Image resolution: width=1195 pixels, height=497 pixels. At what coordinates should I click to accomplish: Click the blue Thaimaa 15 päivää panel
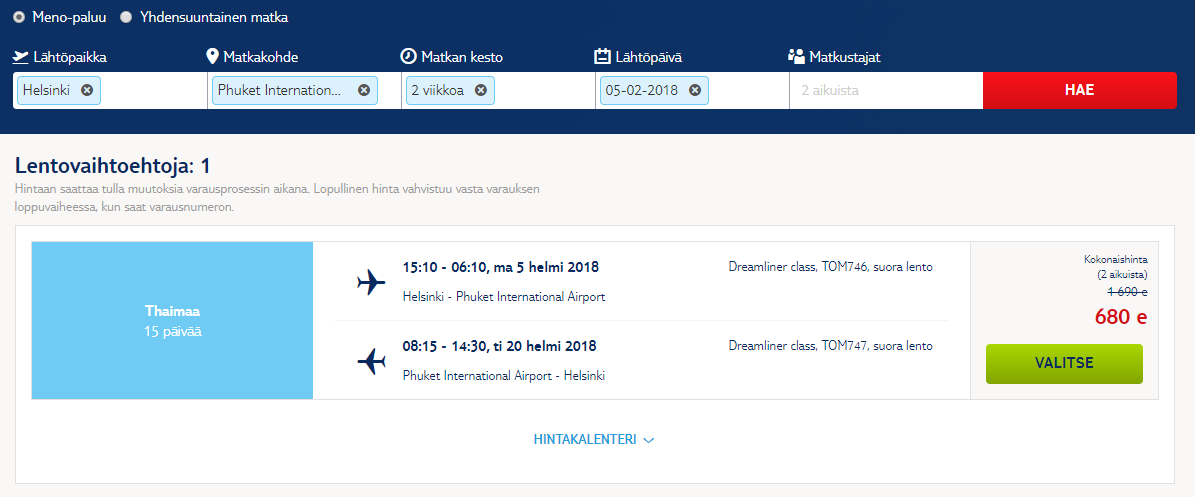172,320
